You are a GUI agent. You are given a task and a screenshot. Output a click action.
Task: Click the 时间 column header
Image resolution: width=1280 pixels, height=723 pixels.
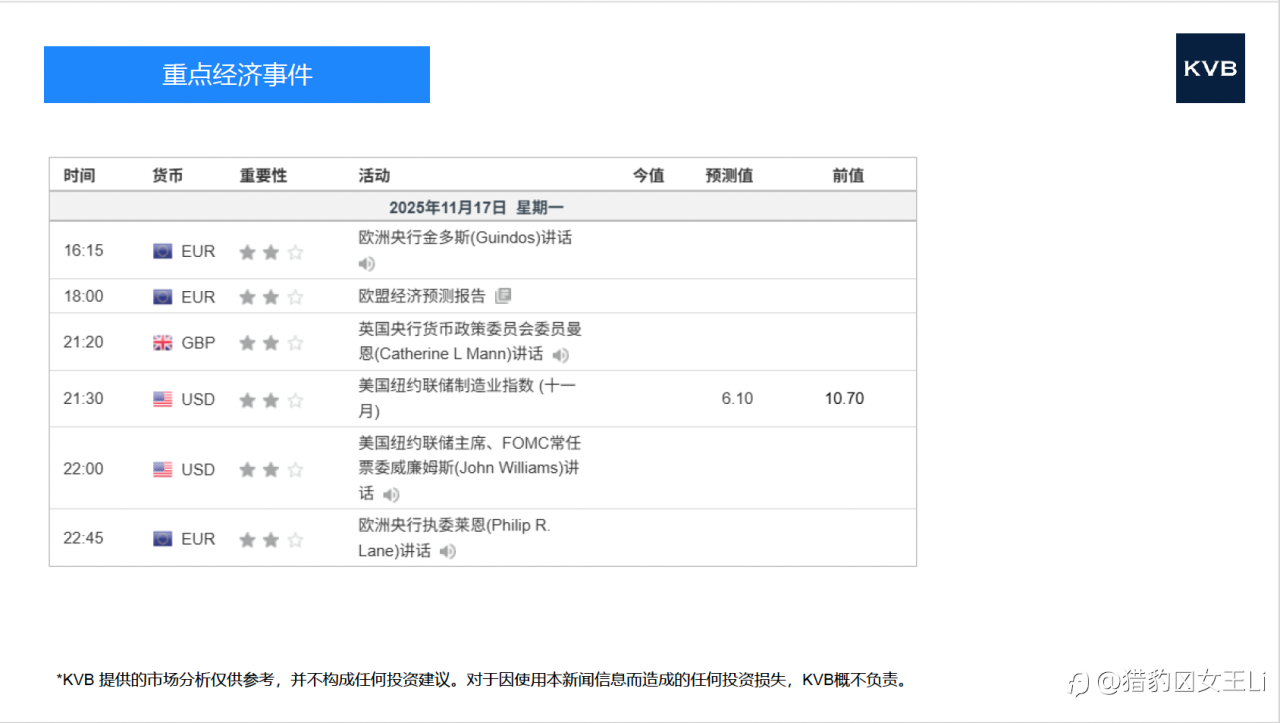click(x=80, y=175)
